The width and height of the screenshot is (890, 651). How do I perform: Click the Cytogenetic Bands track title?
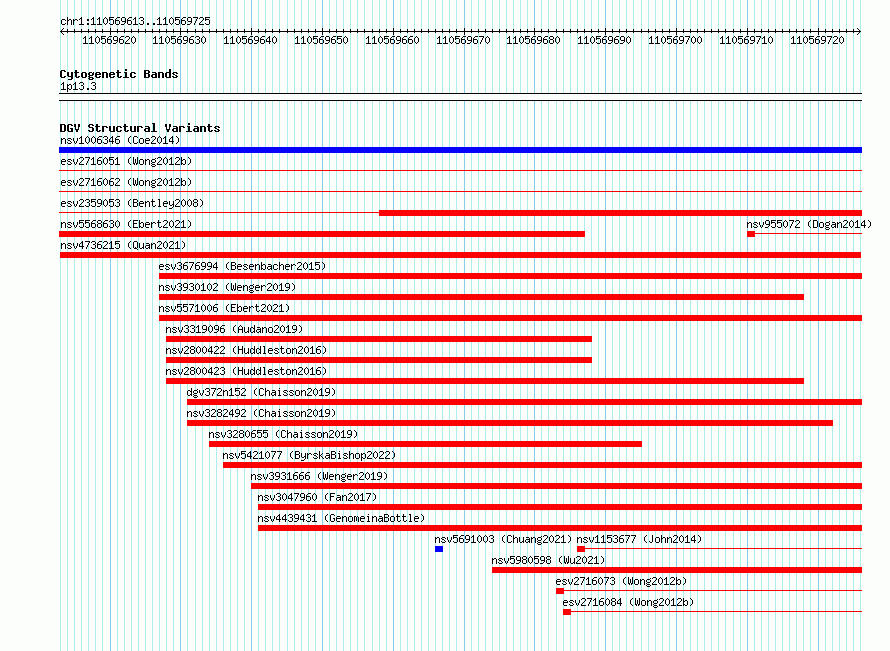click(119, 74)
